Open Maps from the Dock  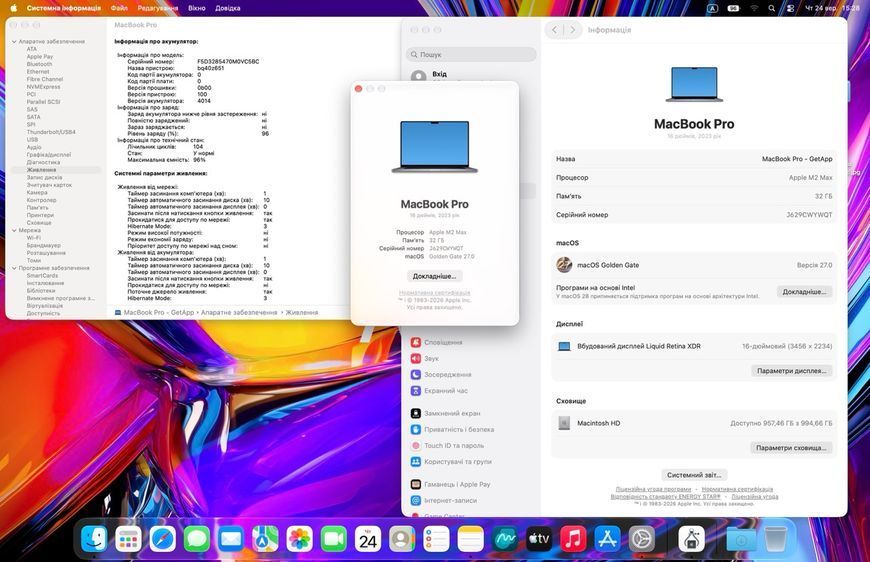click(265, 539)
